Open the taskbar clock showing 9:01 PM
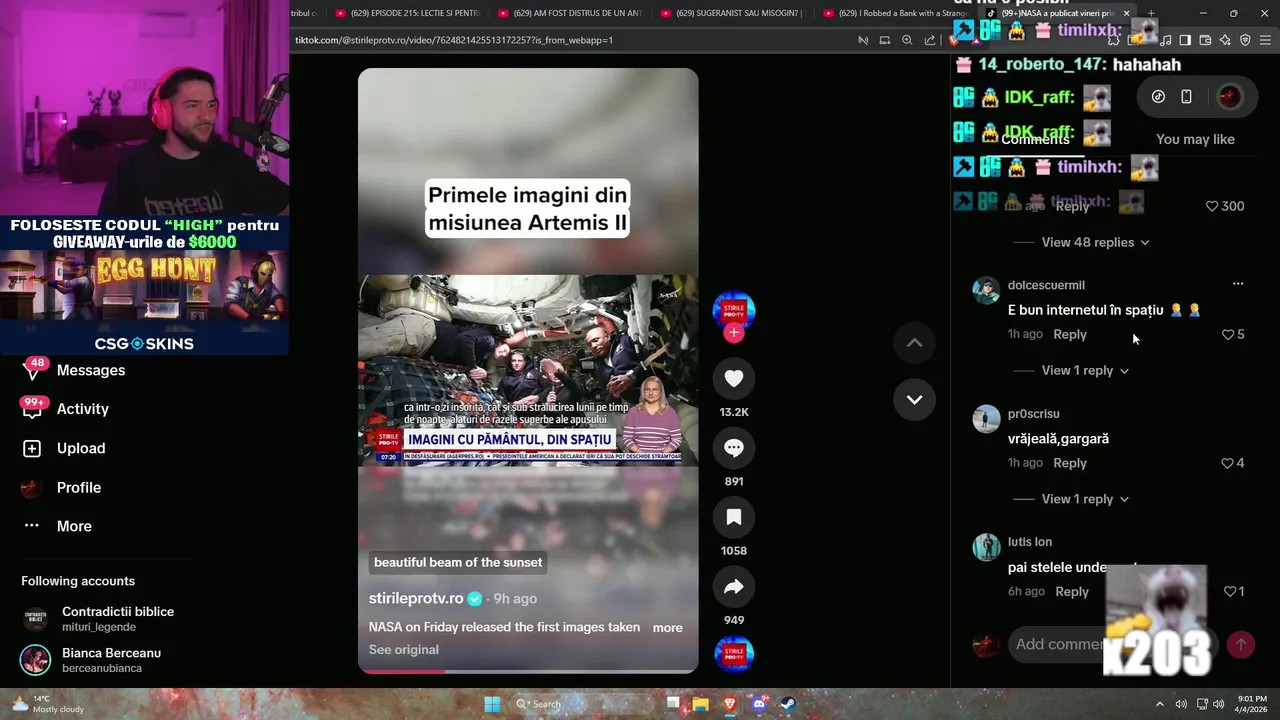Viewport: 1280px width, 720px height. (1252, 704)
